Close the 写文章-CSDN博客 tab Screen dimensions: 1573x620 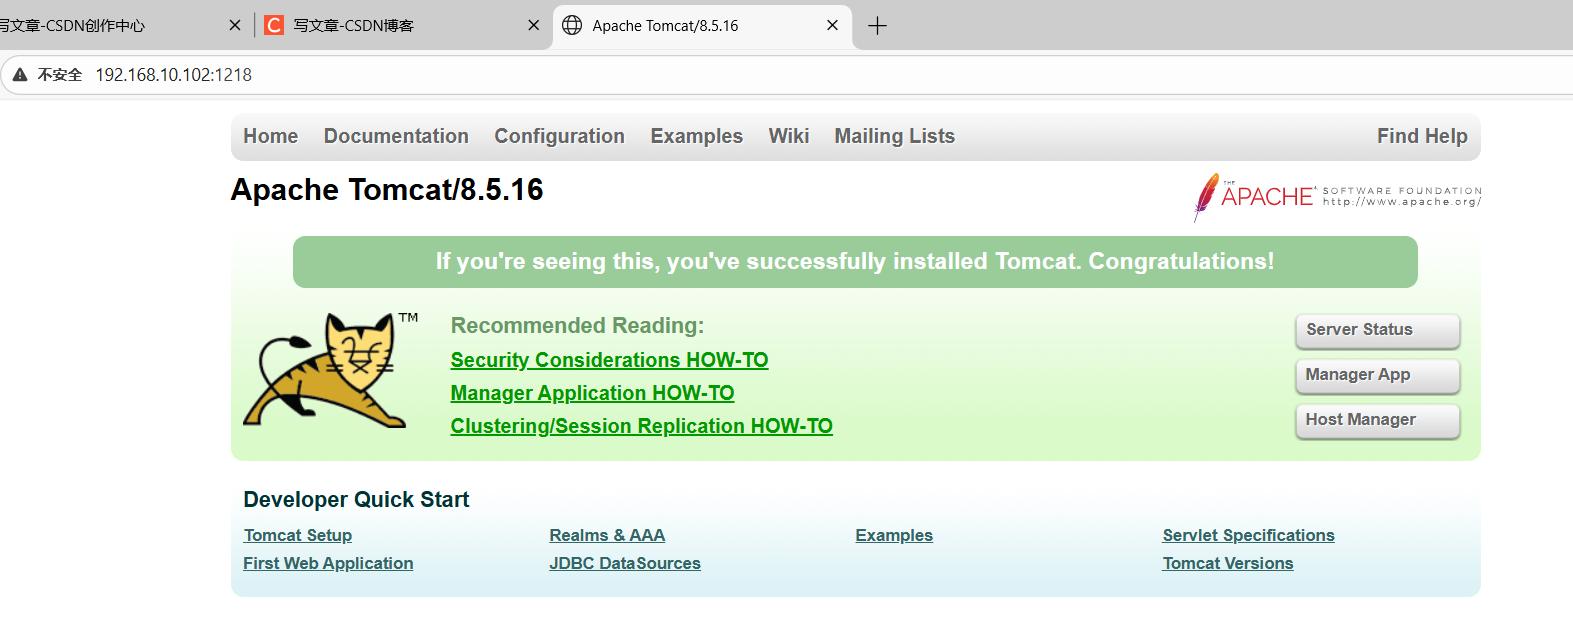534,25
